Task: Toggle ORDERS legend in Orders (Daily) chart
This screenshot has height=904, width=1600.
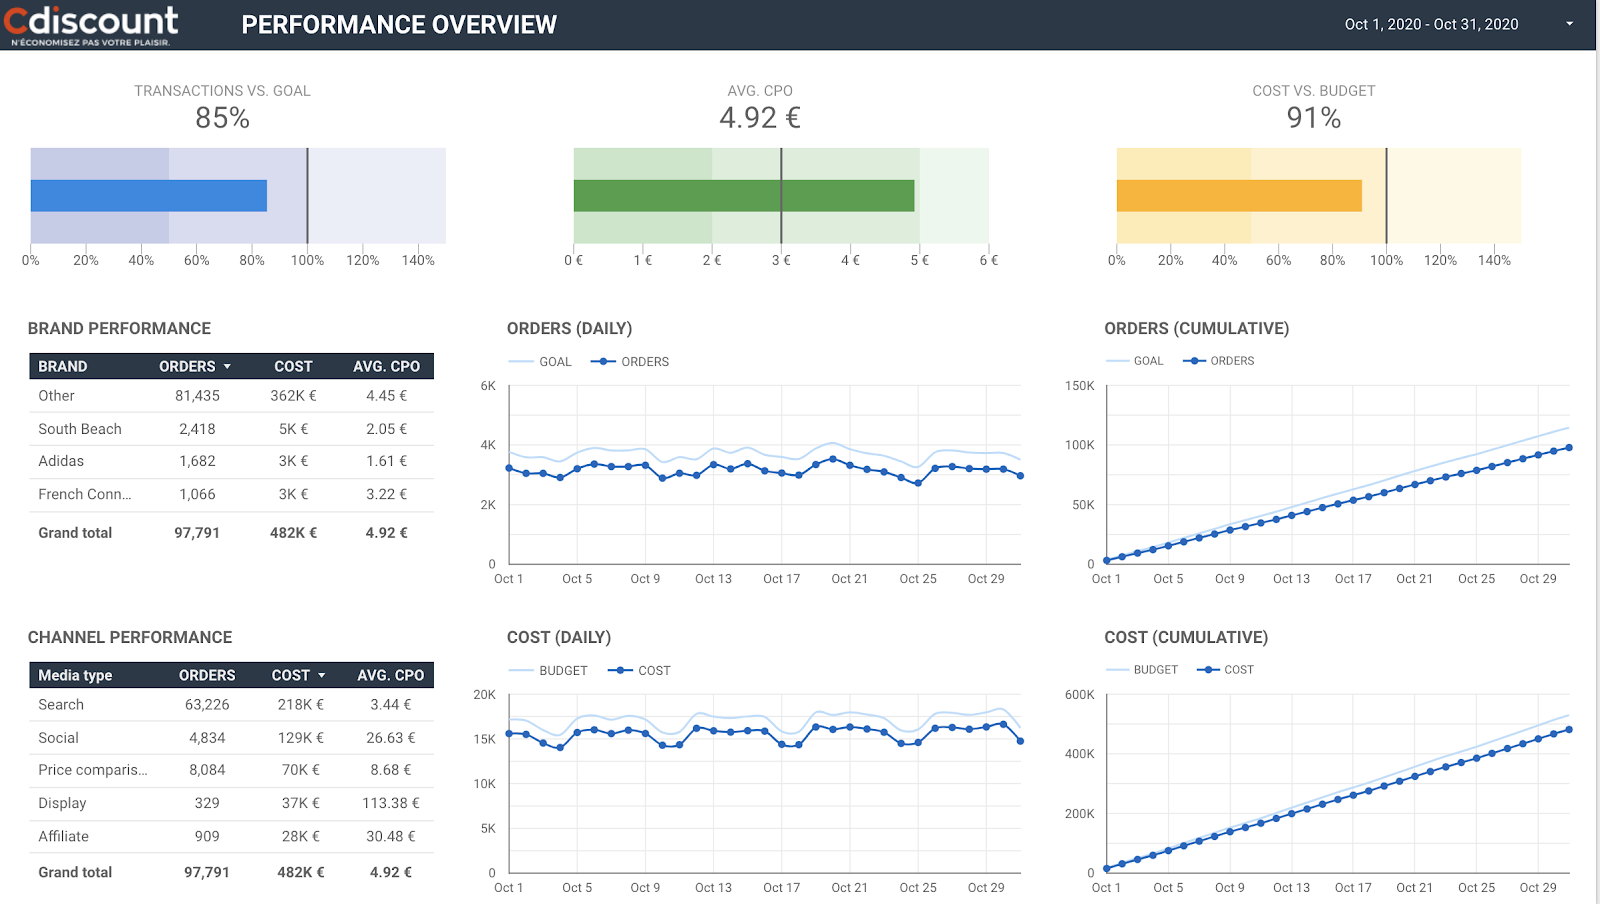Action: point(630,361)
